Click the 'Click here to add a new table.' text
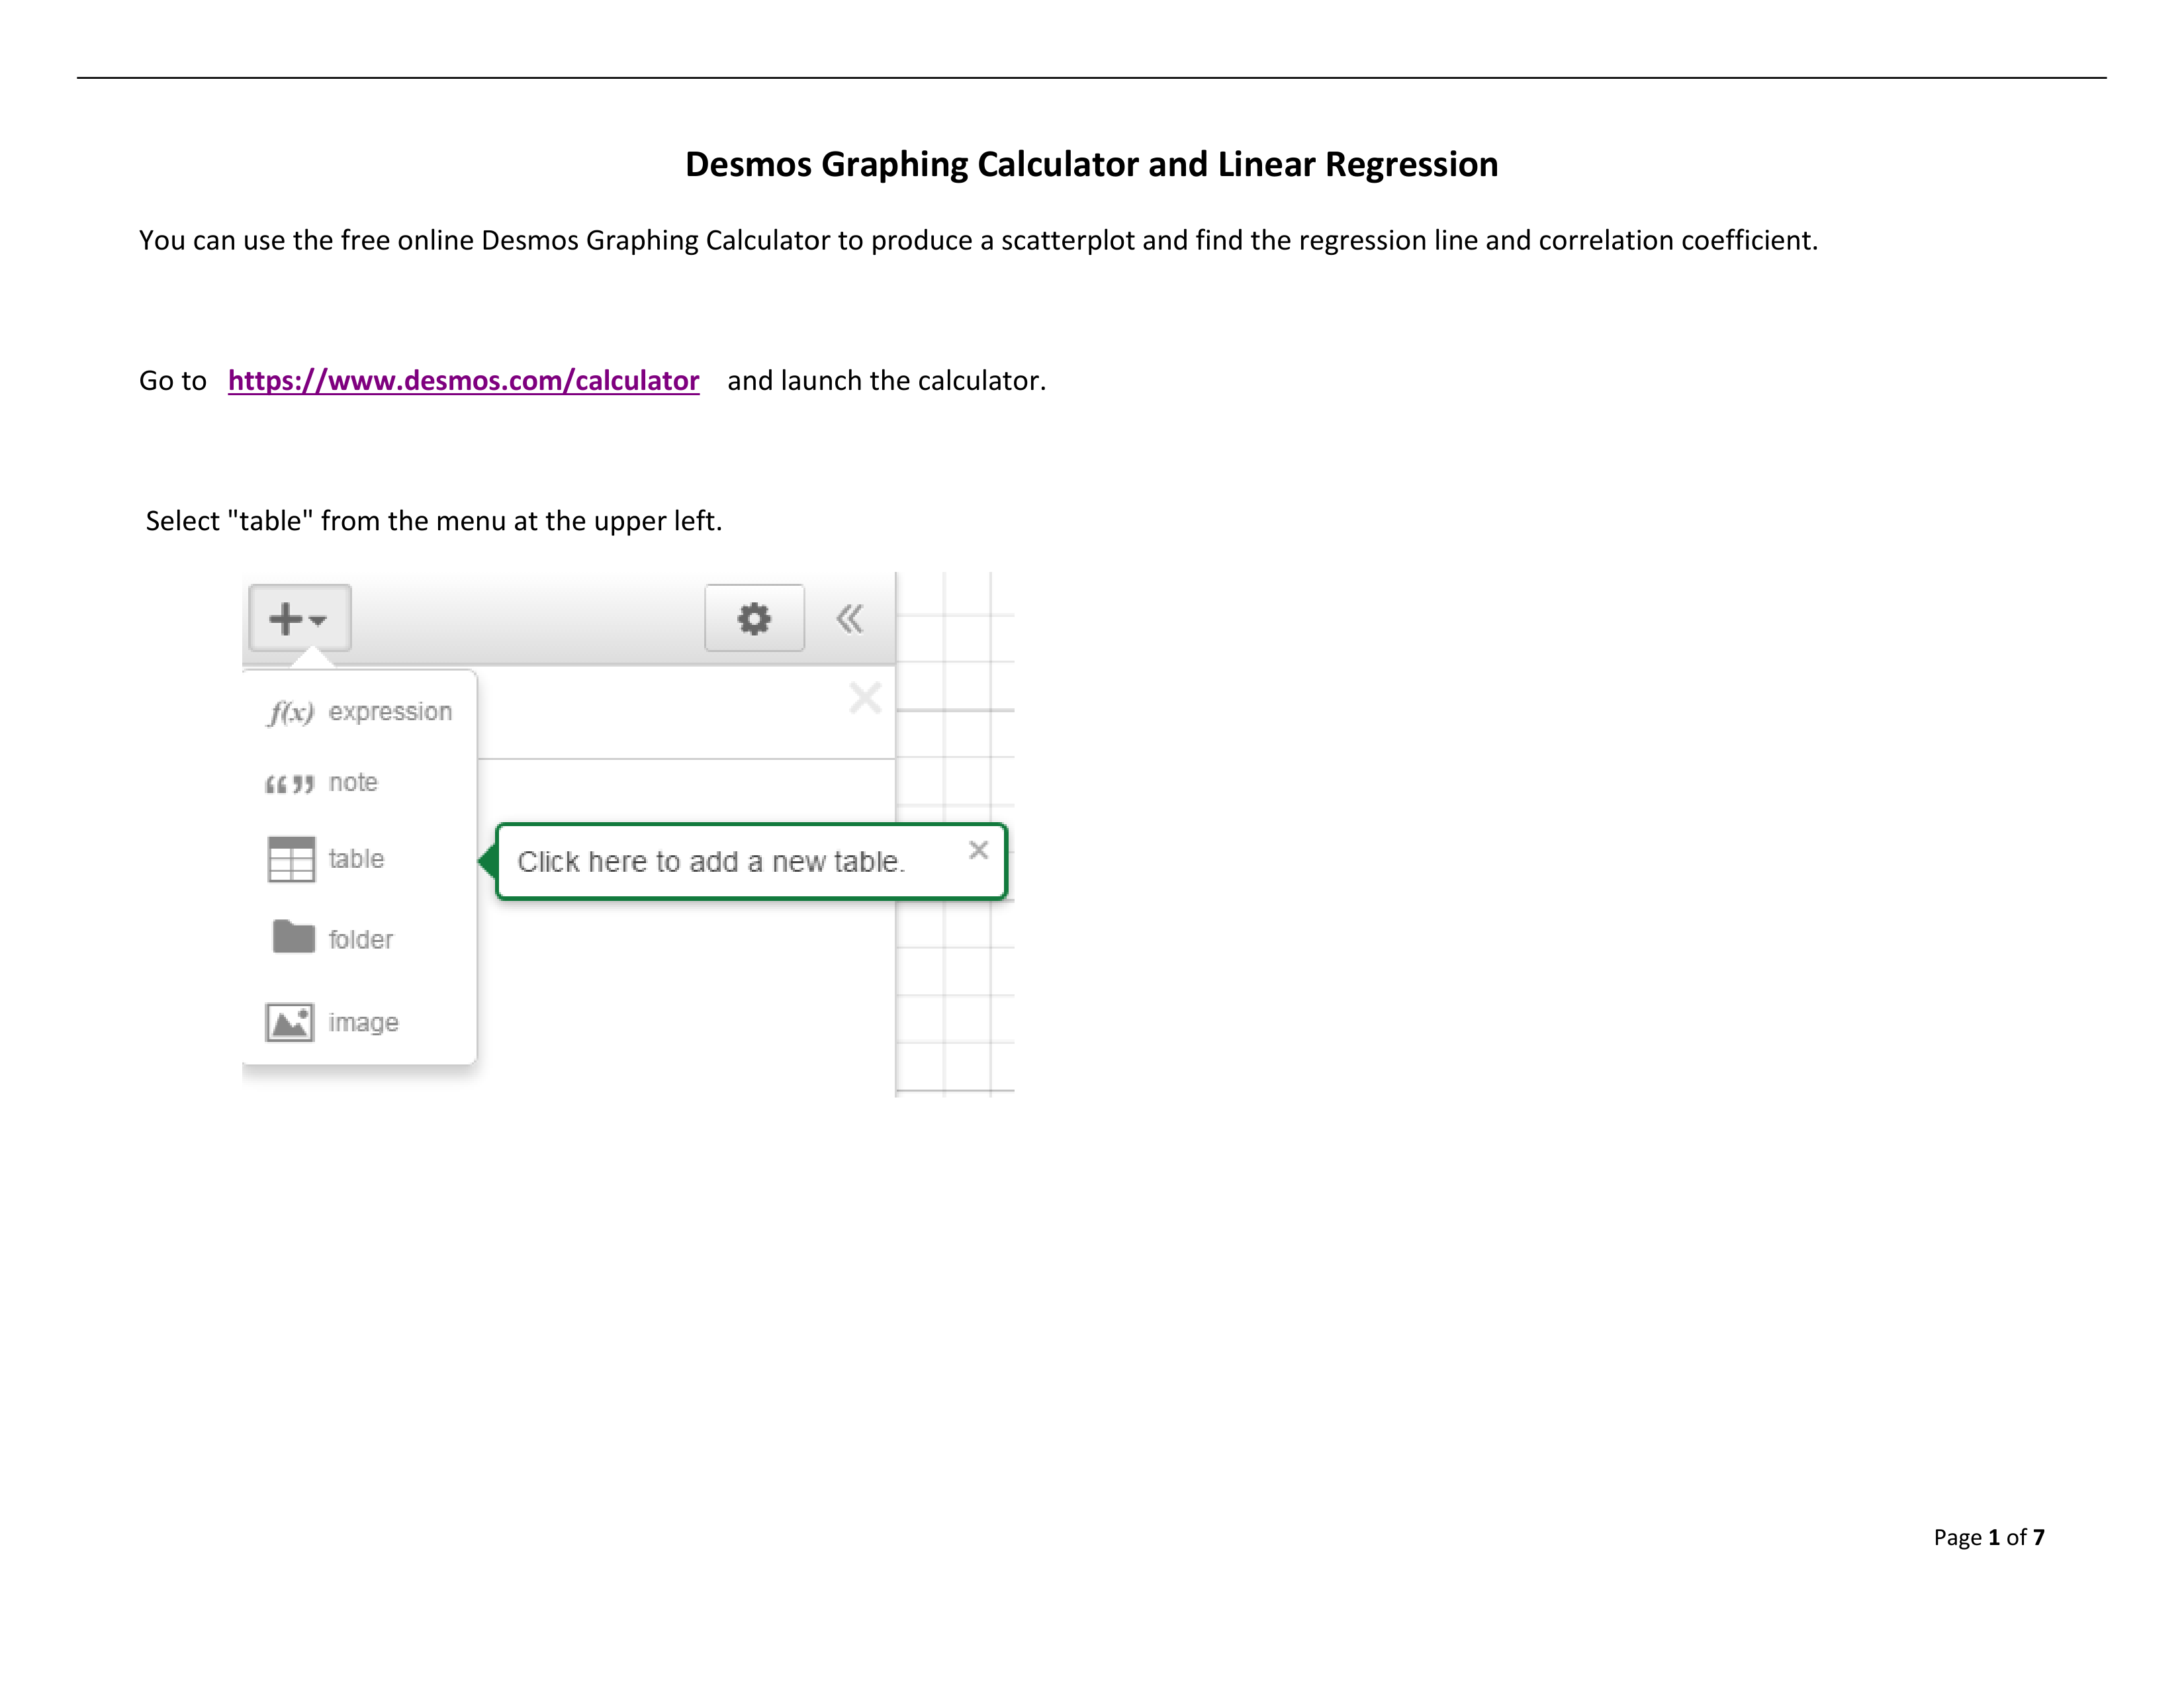 711,862
